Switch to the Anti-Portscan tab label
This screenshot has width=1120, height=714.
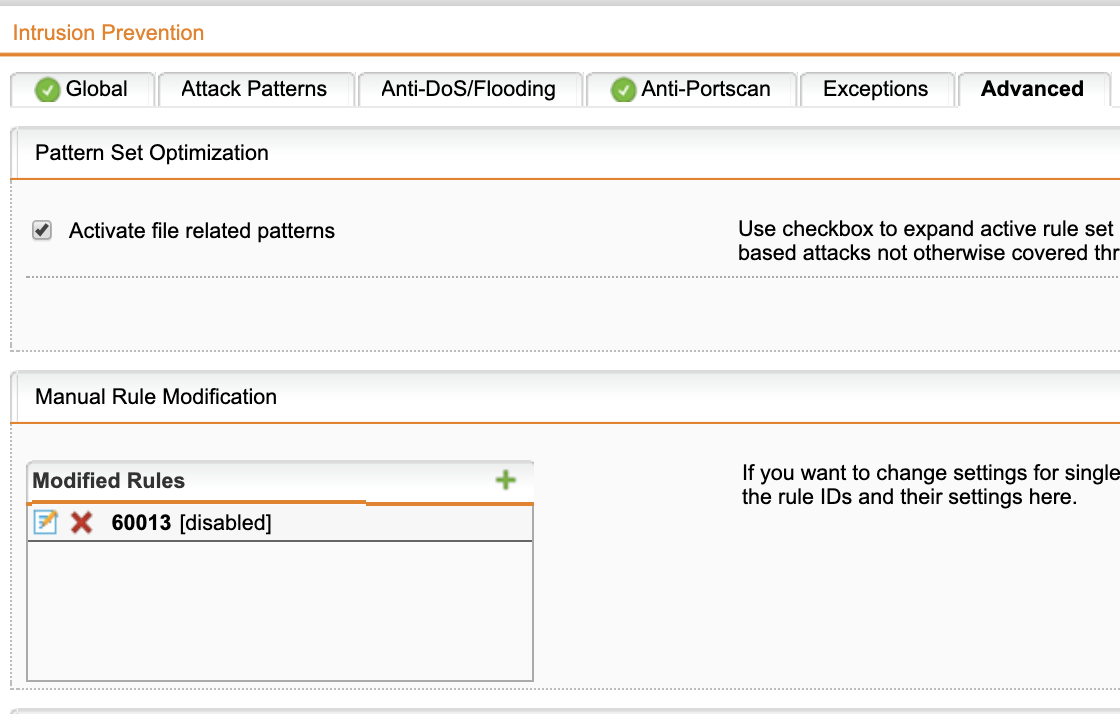[706, 89]
